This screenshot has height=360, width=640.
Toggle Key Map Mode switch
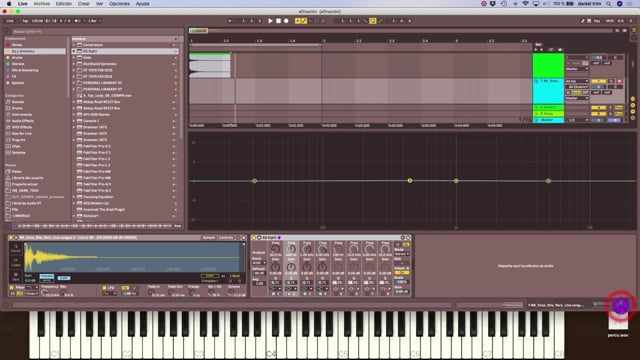597,21
